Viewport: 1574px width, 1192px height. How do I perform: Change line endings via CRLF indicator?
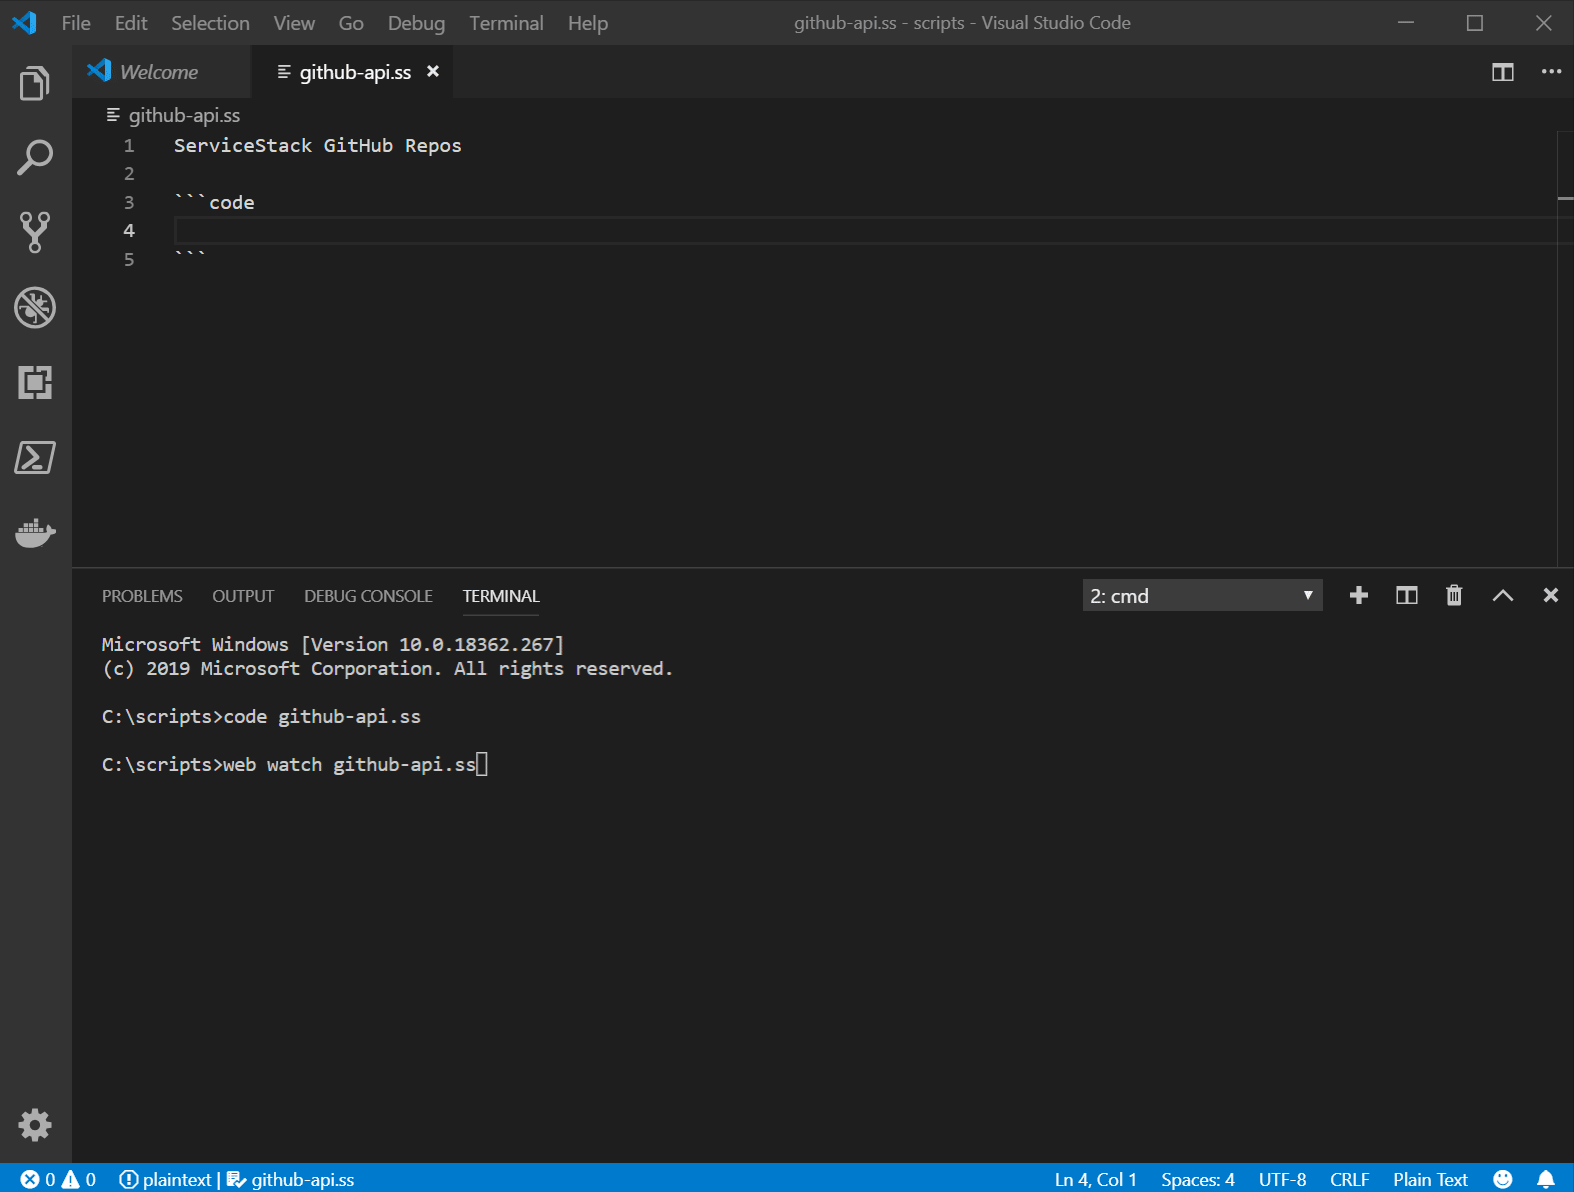(x=1350, y=1179)
